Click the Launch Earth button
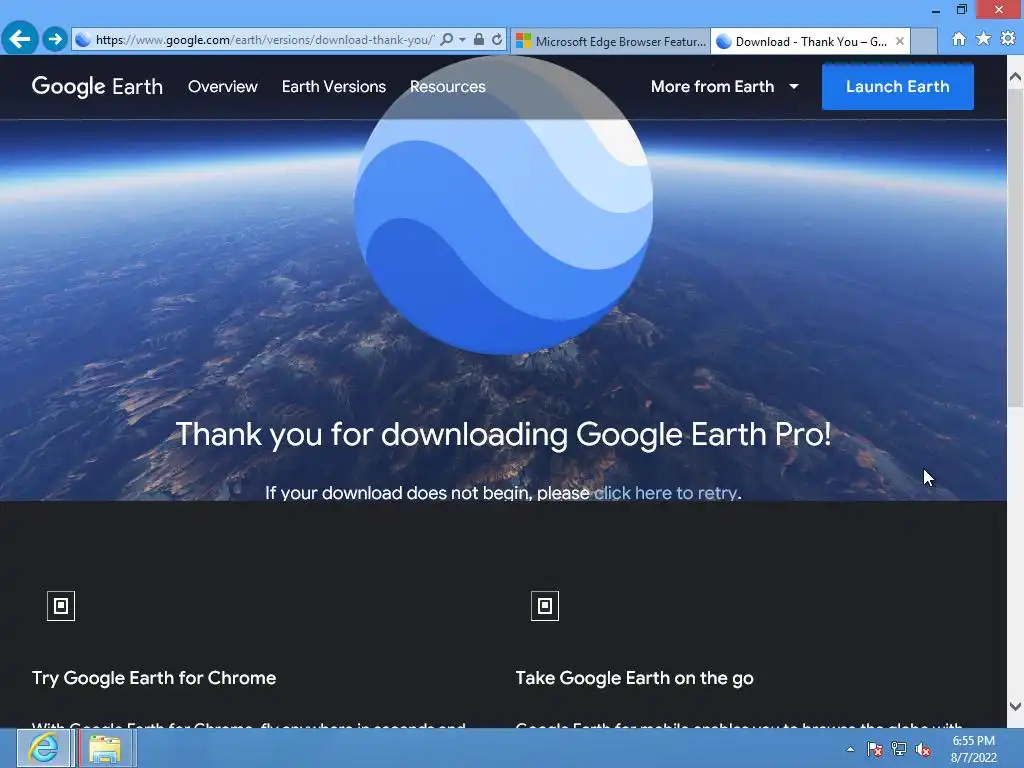1024x768 pixels. click(x=897, y=86)
